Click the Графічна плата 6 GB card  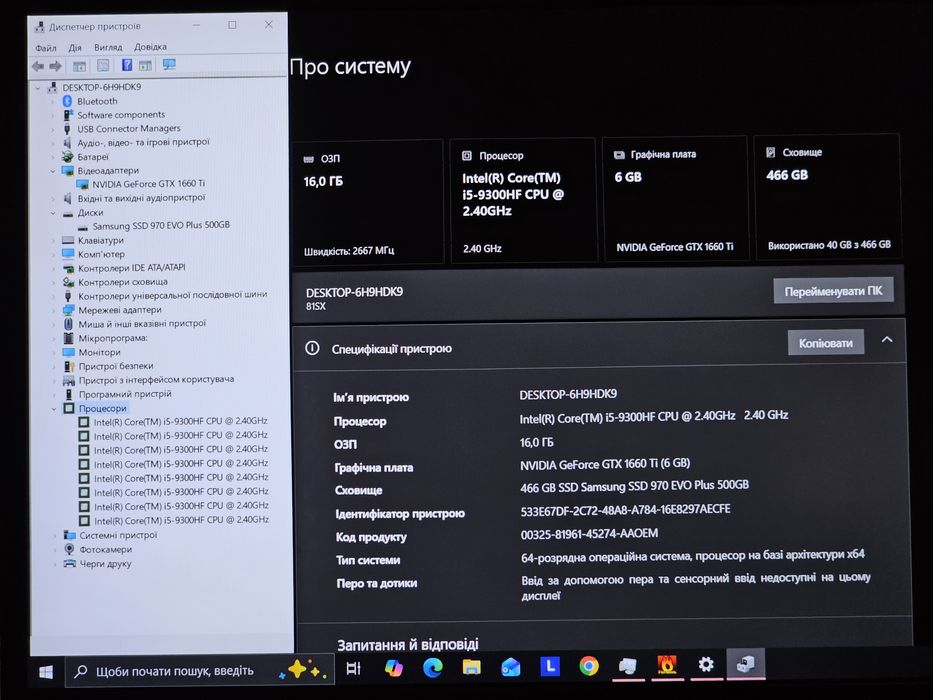point(675,199)
